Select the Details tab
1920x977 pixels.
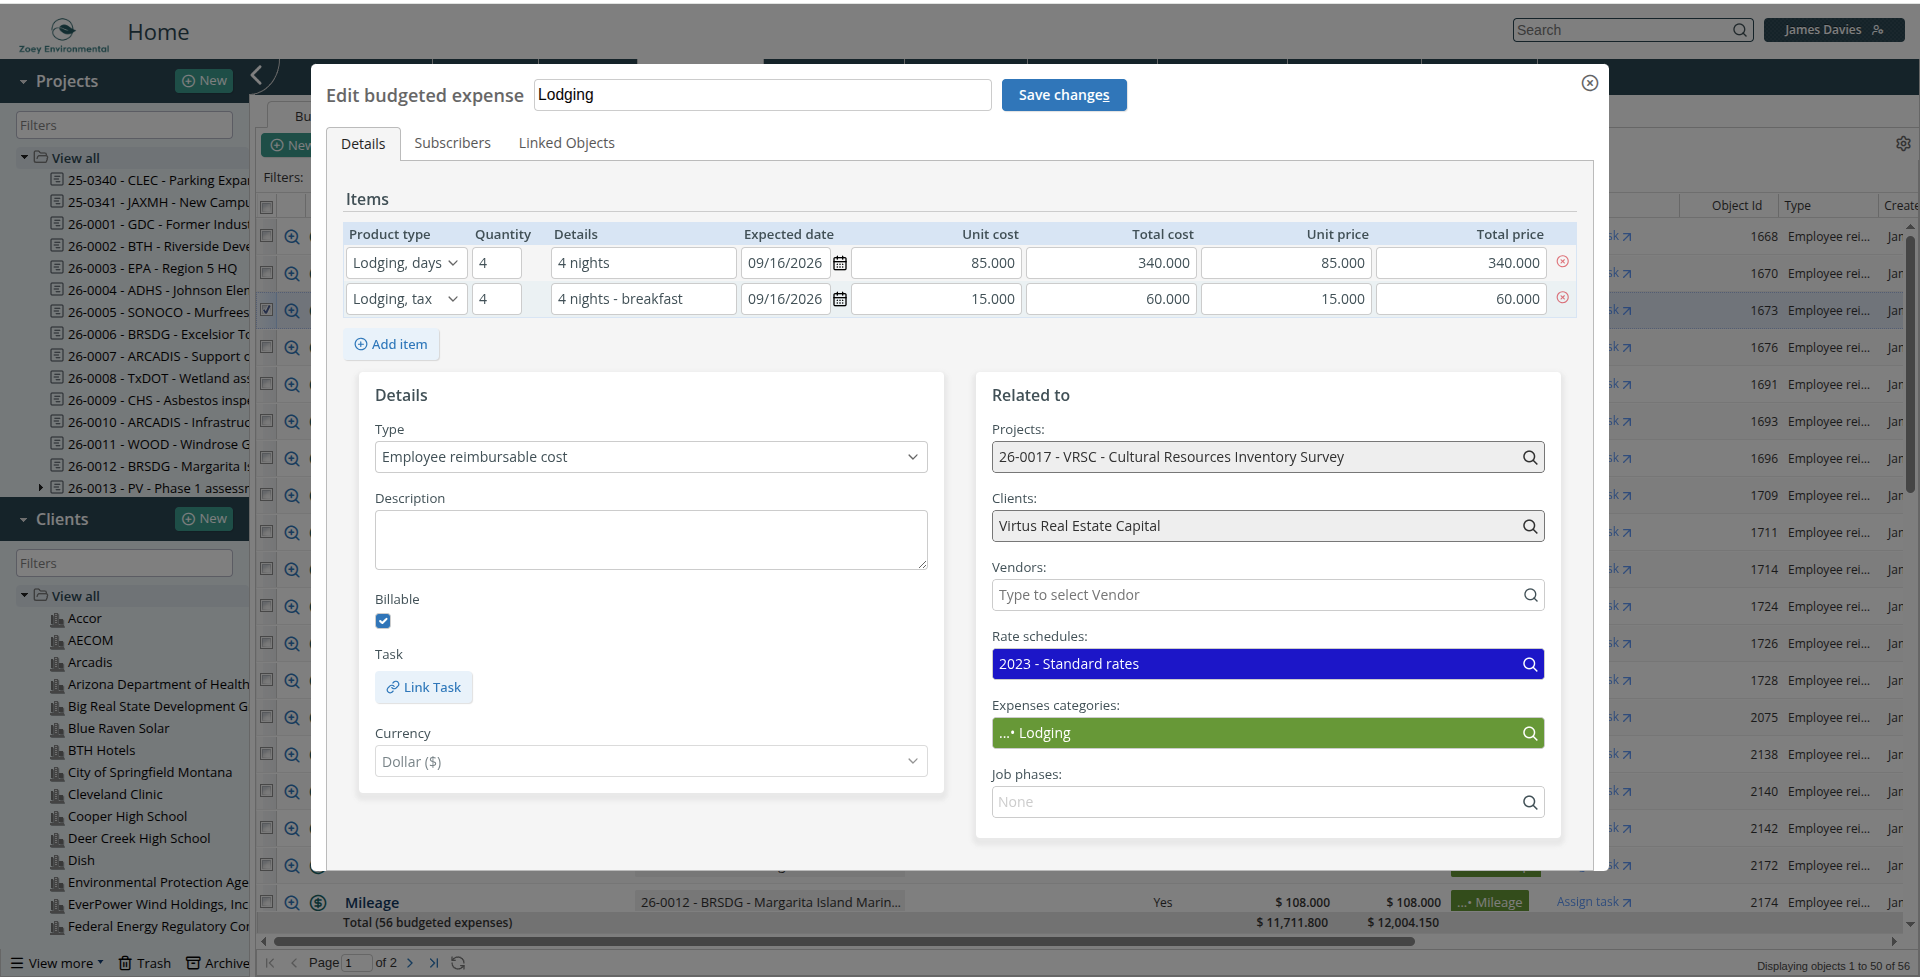point(363,144)
